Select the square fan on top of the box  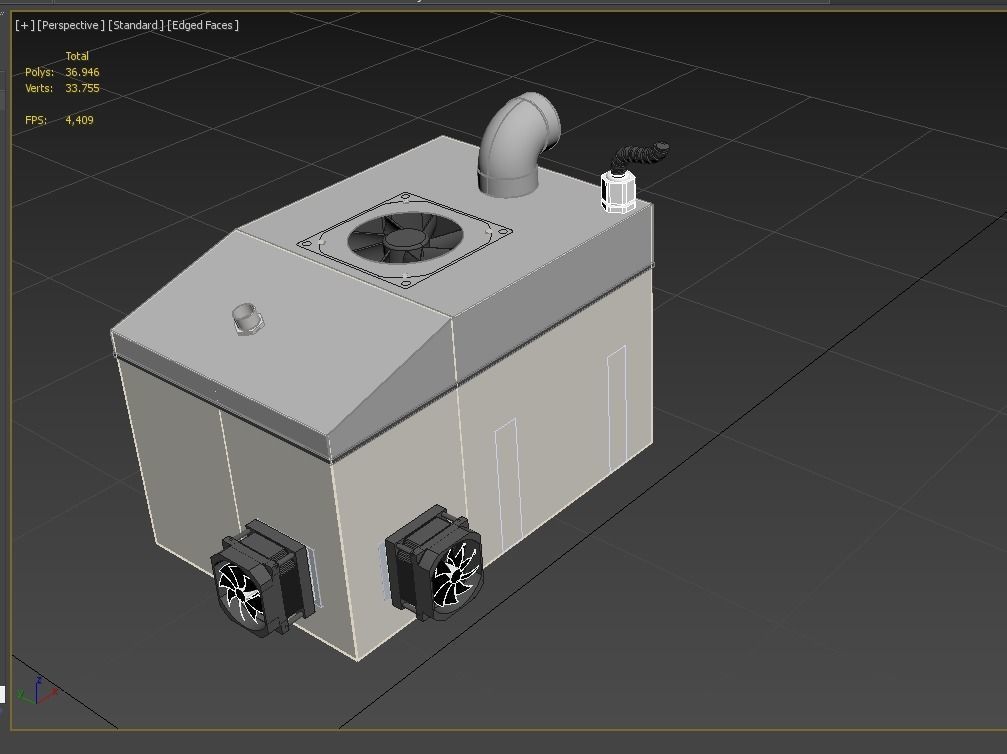point(405,239)
